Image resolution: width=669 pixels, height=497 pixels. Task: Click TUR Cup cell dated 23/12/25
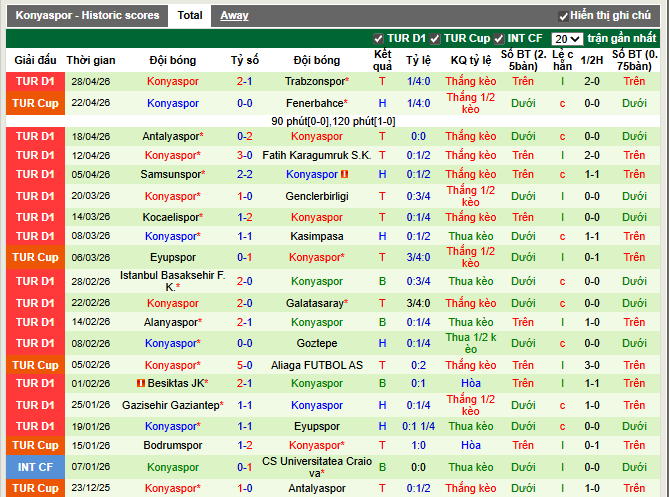pos(35,488)
